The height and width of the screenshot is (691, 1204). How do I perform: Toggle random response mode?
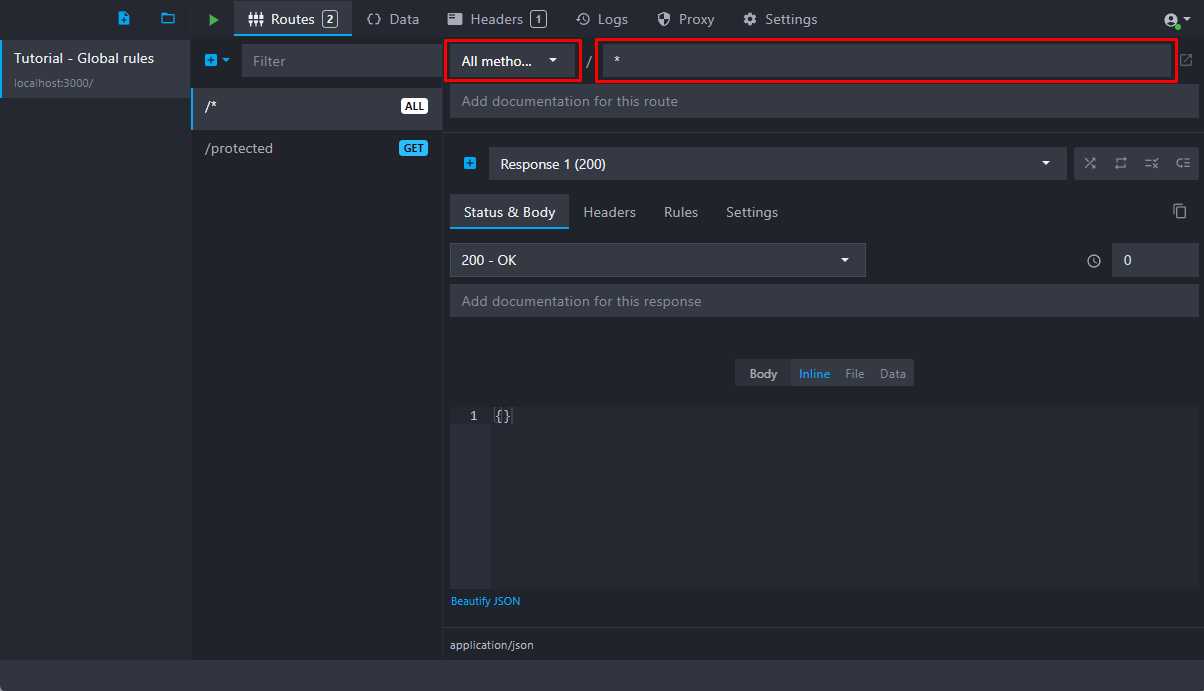[x=1090, y=164]
